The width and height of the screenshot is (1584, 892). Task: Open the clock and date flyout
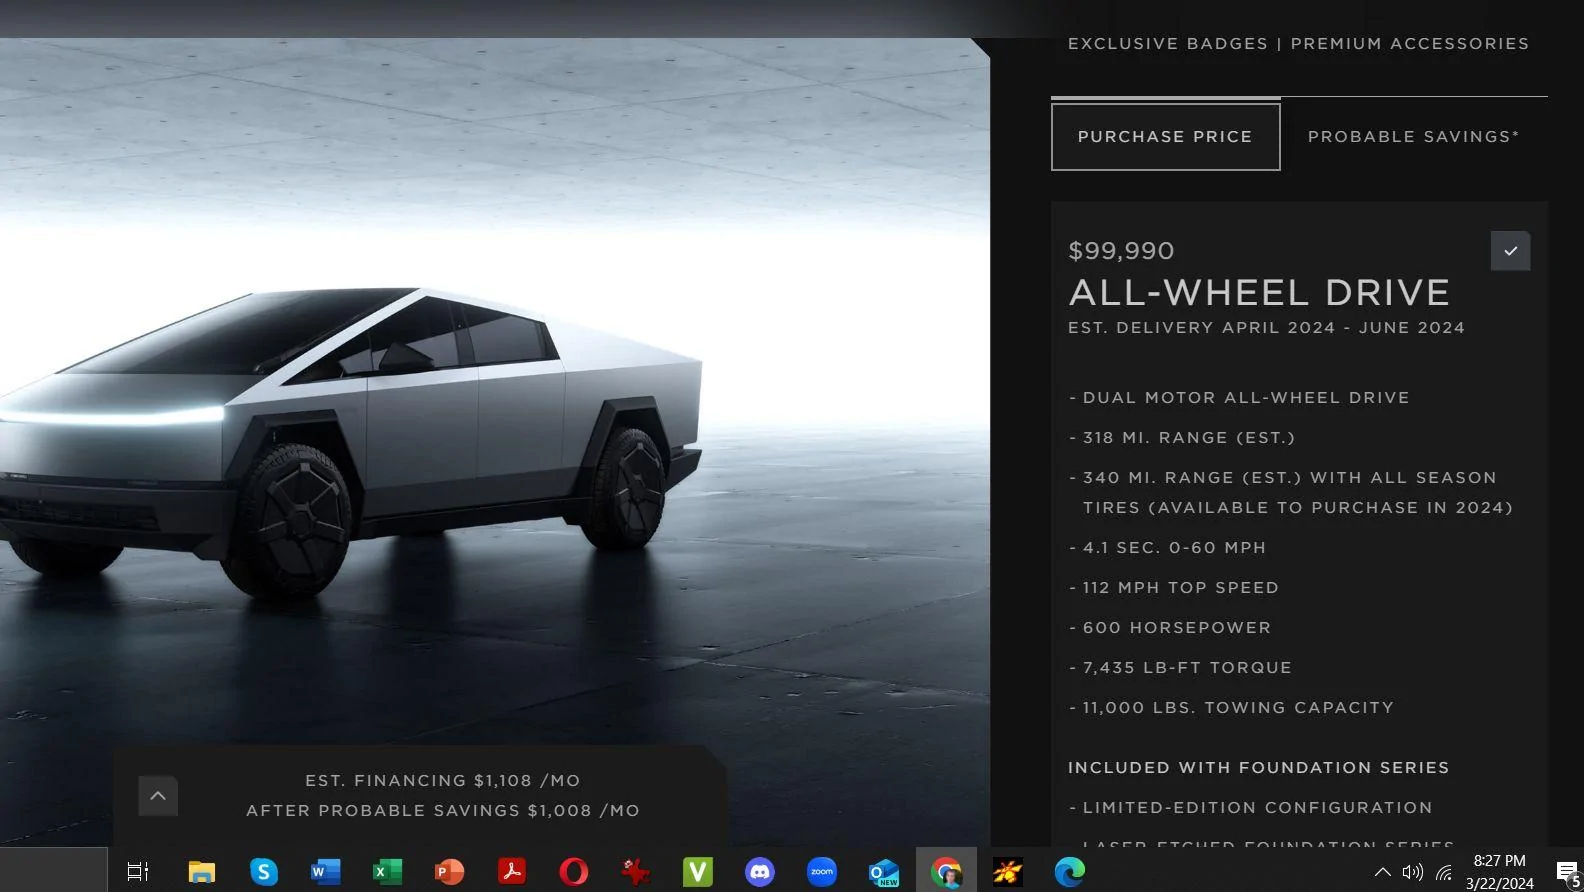pos(1500,872)
